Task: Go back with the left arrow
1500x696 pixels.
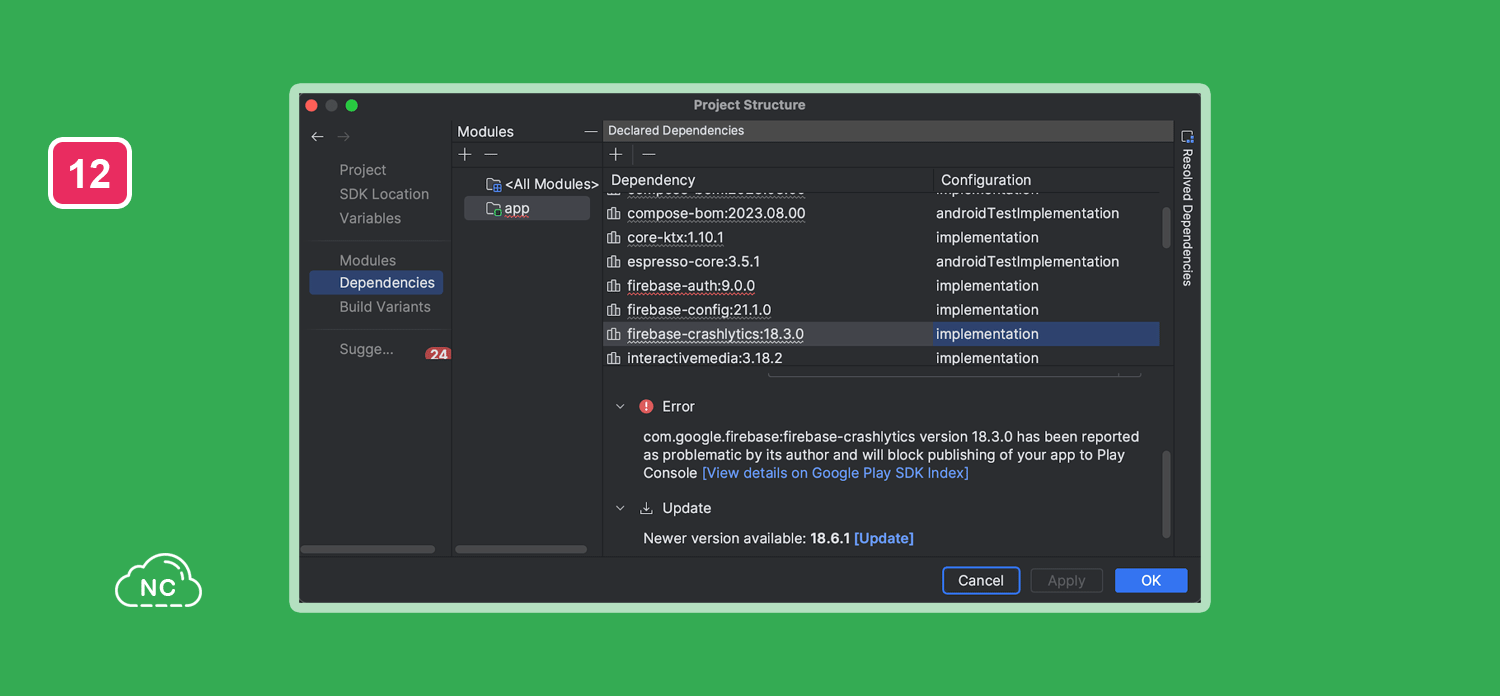Action: pos(317,136)
